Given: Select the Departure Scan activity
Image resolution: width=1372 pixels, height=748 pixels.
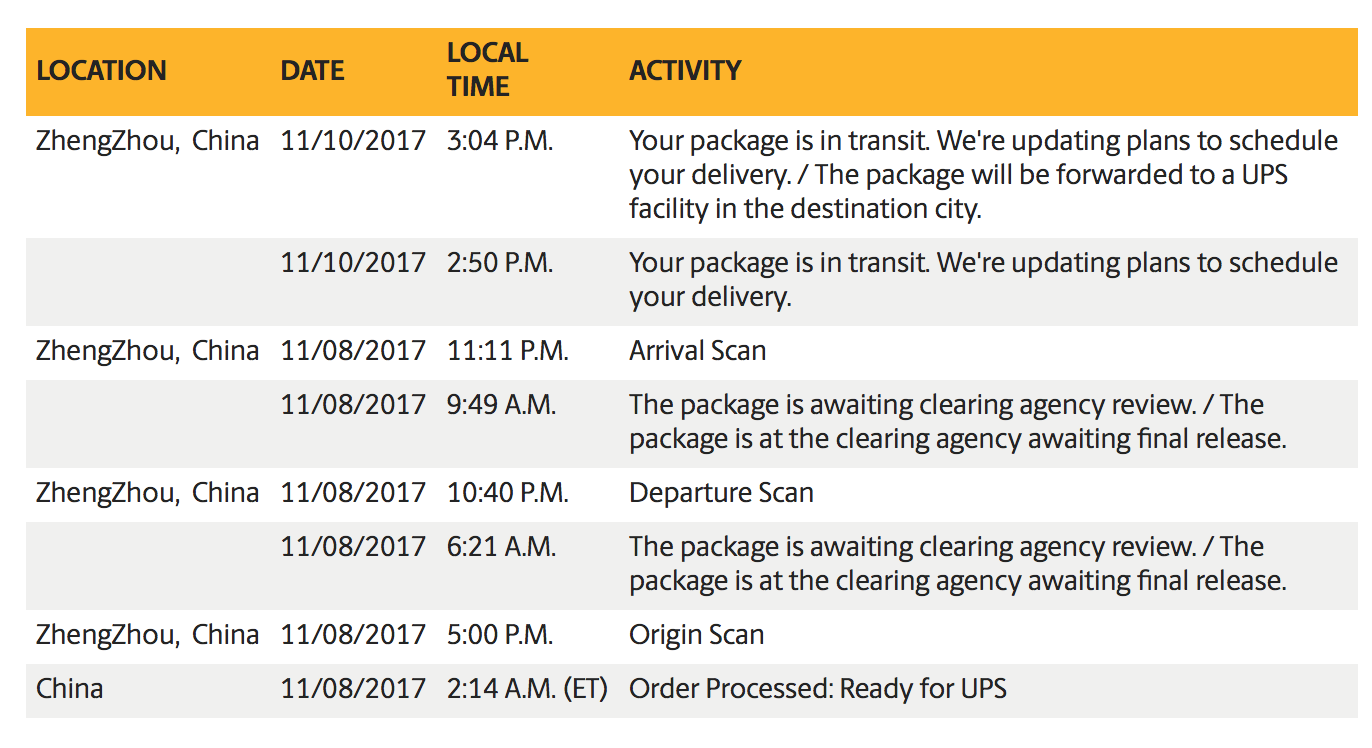Looking at the screenshot, I should pyautogui.click(x=721, y=493).
